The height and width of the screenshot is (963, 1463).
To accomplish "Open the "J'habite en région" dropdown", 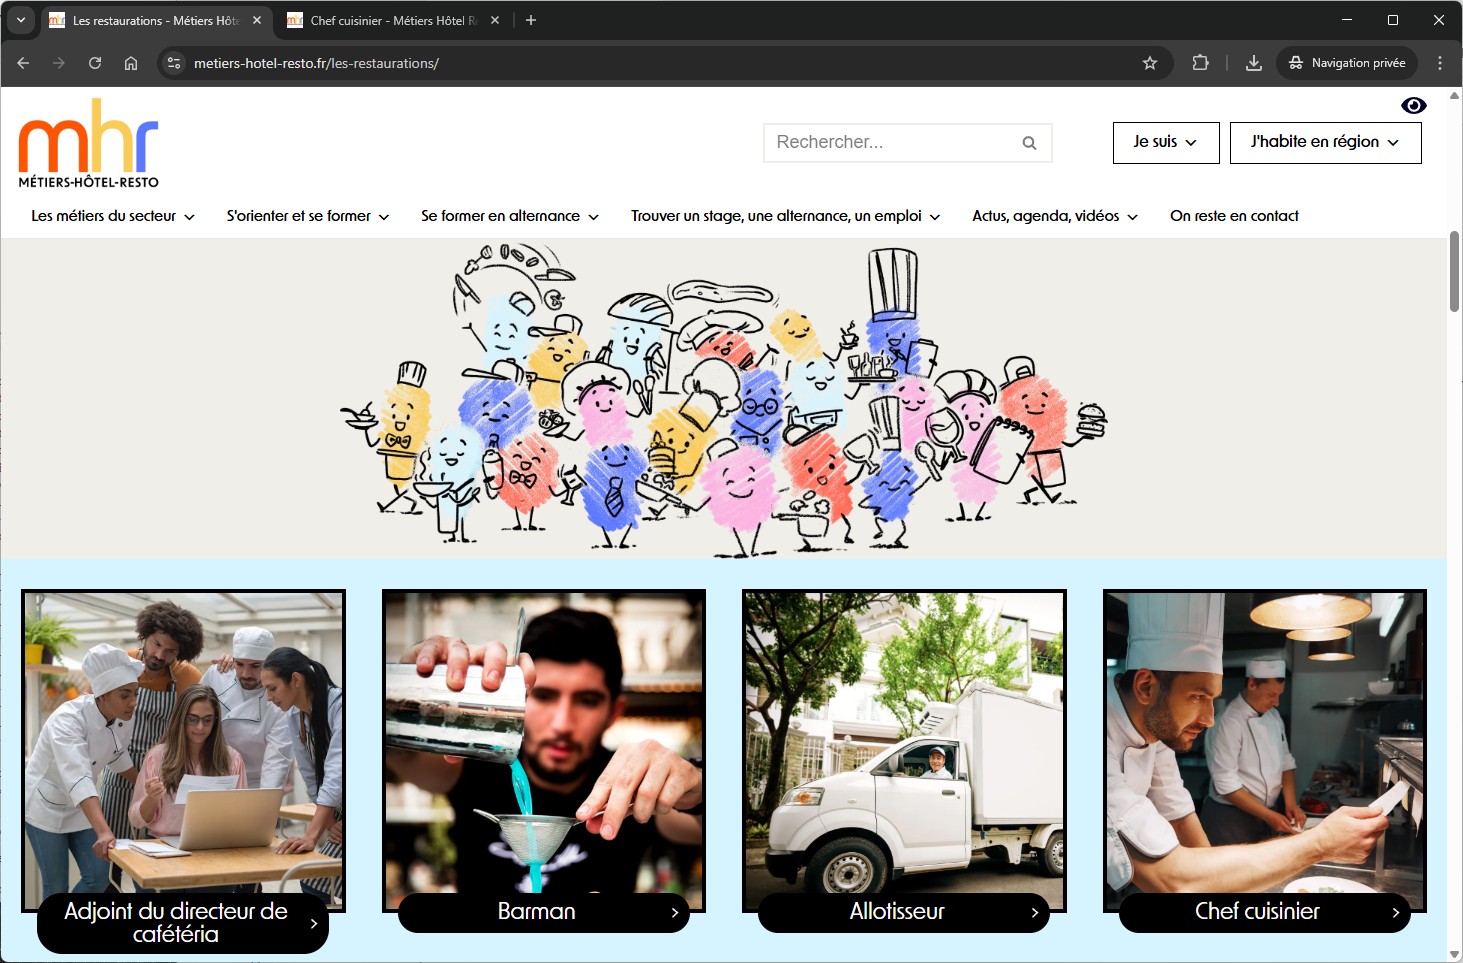I will 1324,142.
